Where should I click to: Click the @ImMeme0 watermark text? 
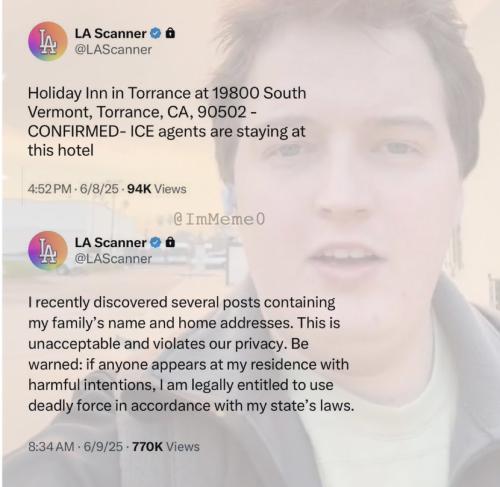click(219, 219)
